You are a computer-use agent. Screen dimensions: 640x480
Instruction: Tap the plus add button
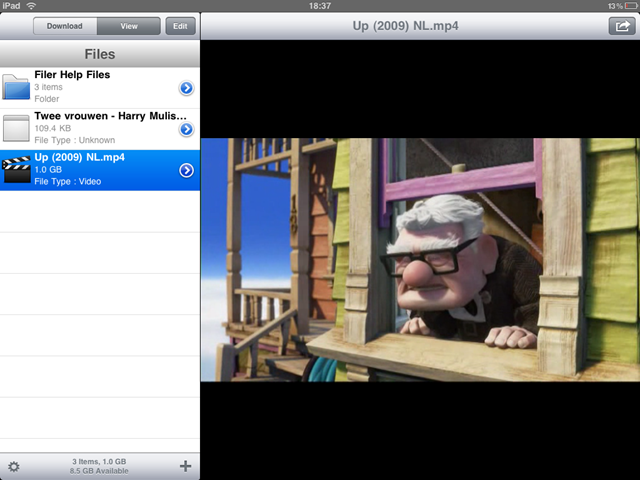point(185,466)
